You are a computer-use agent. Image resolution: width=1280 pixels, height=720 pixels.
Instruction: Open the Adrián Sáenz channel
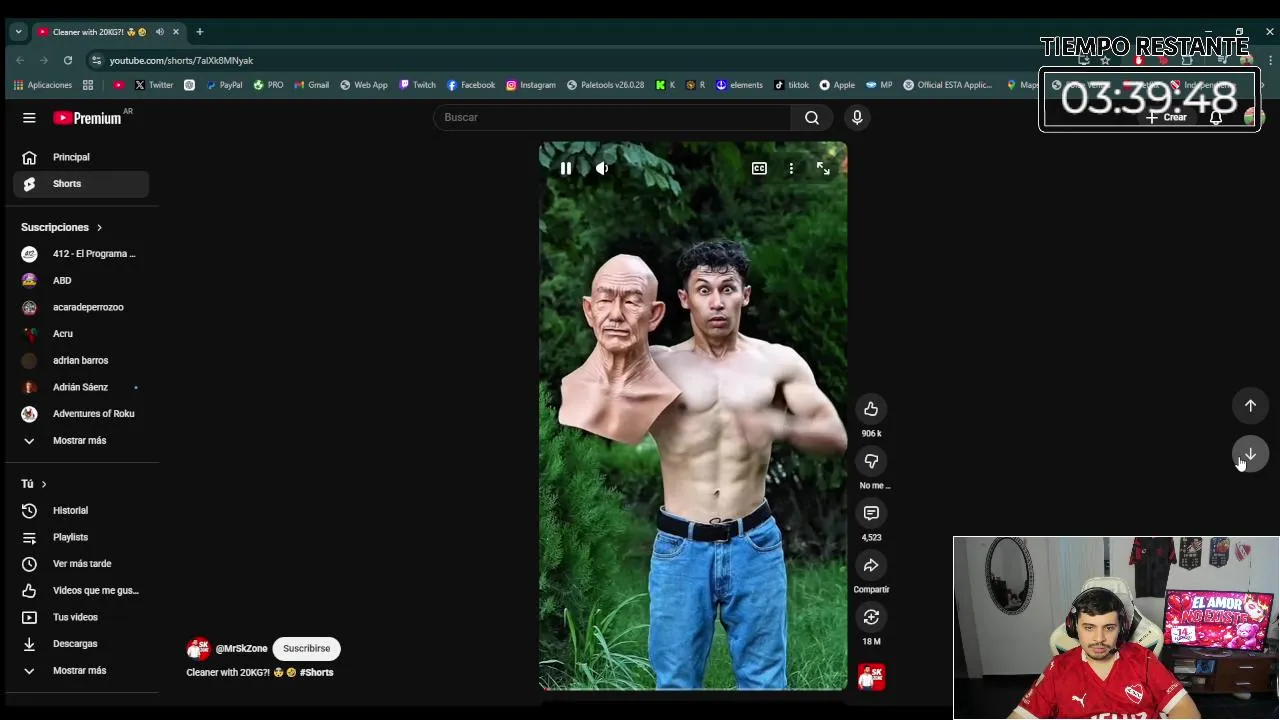81,387
